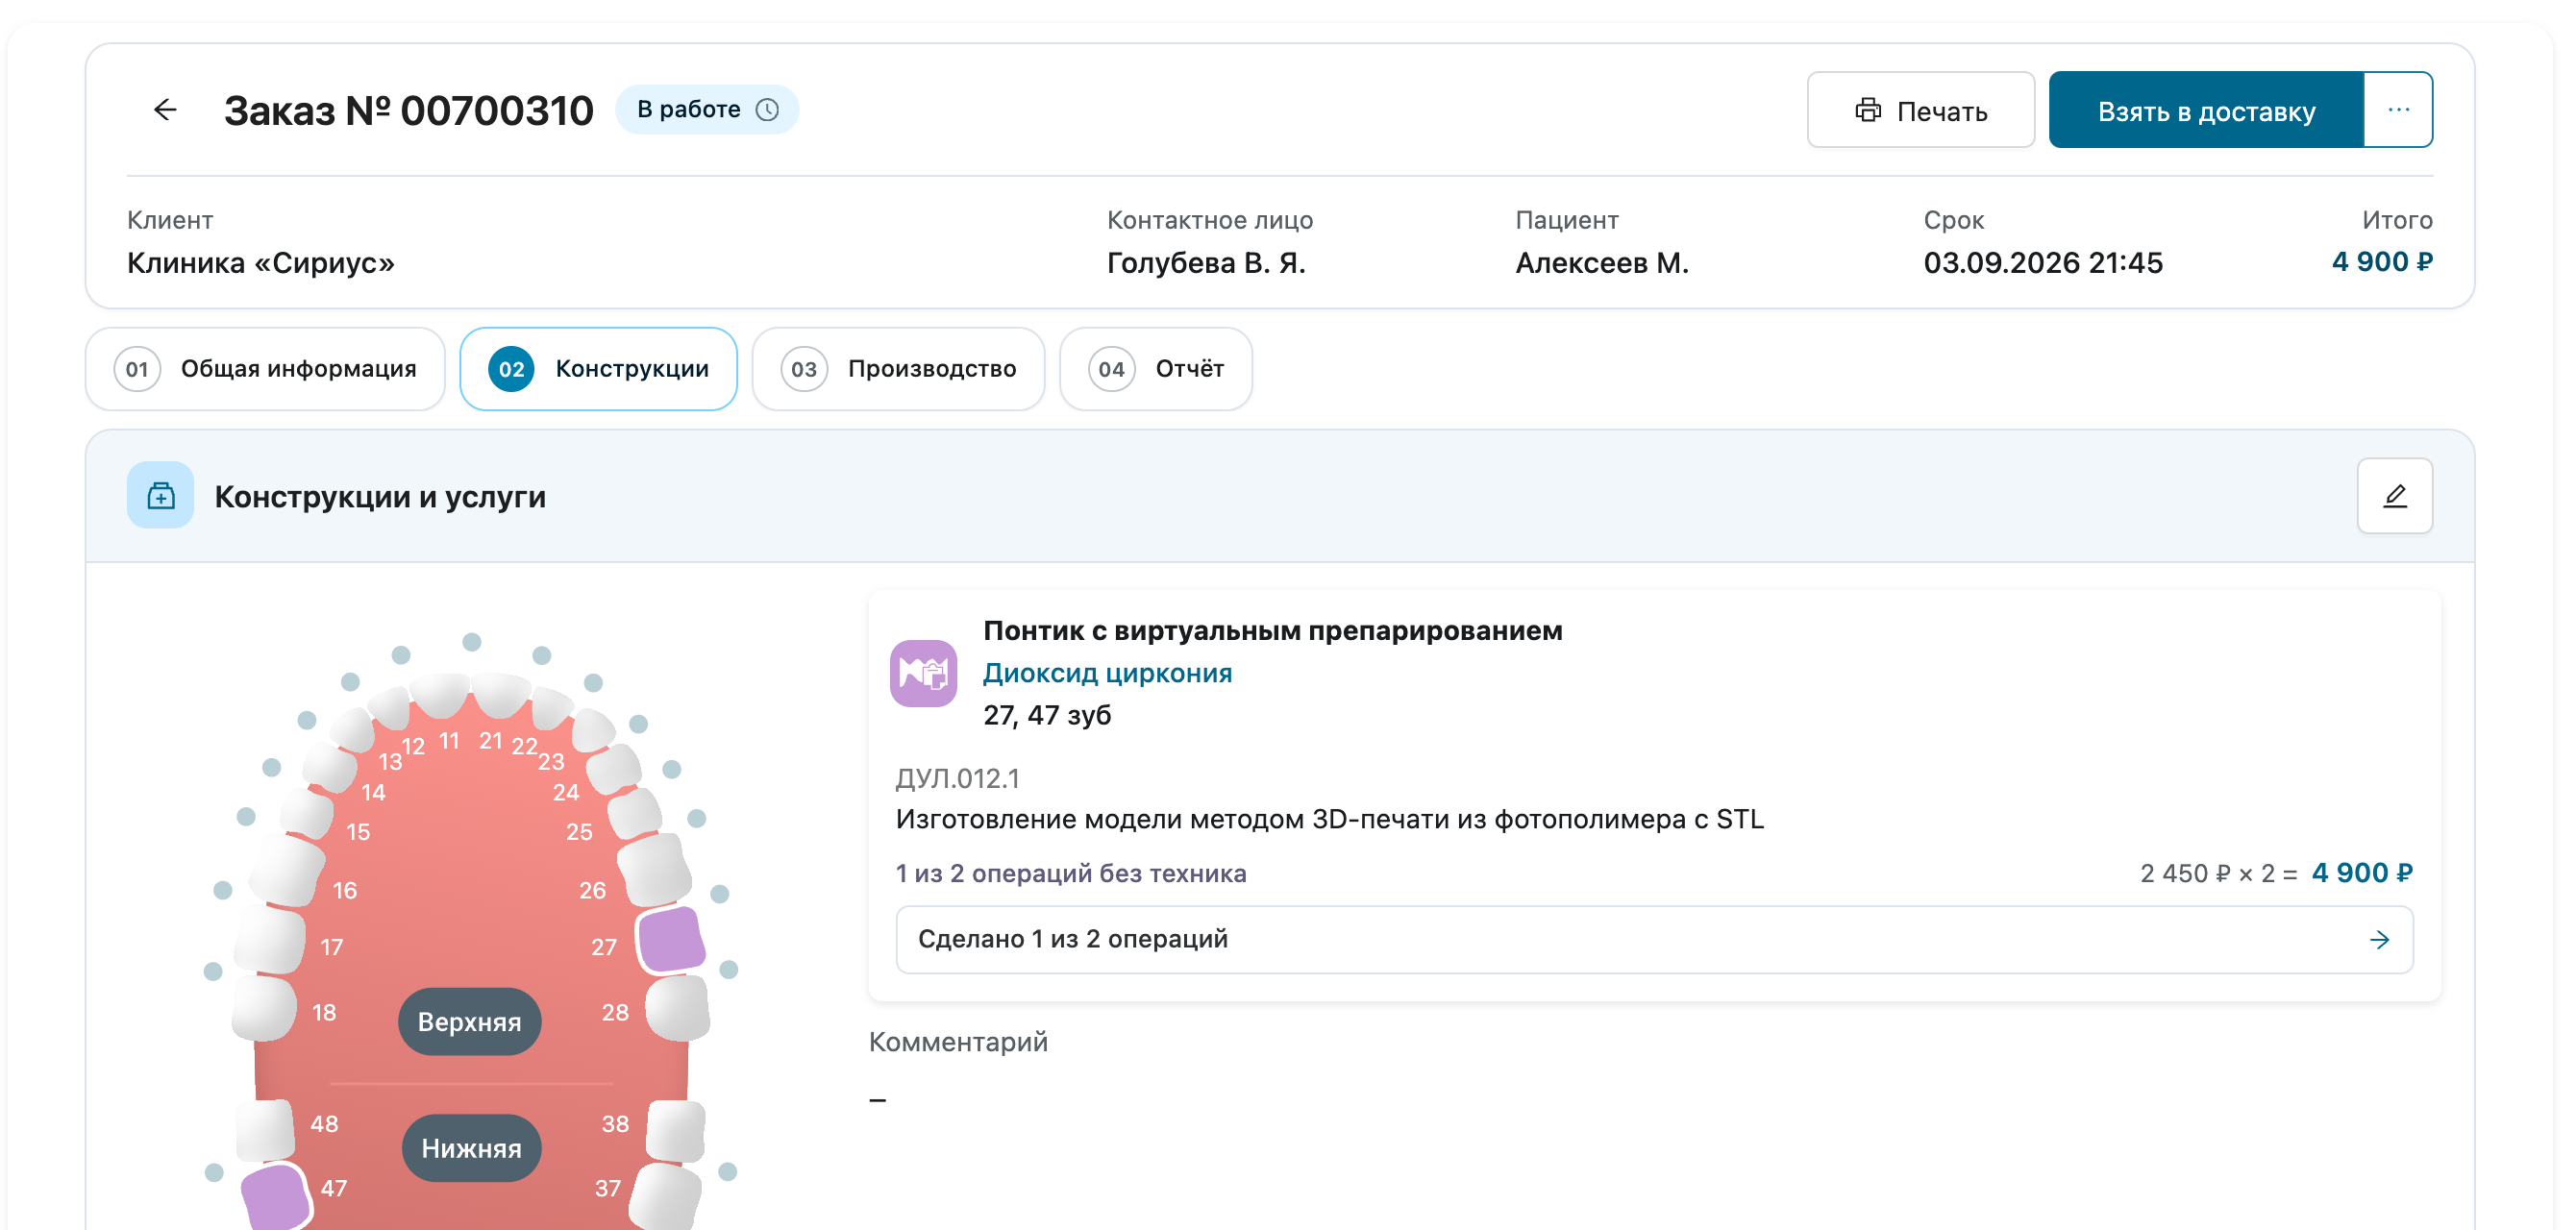Open the Отчёт tab

[1155, 369]
